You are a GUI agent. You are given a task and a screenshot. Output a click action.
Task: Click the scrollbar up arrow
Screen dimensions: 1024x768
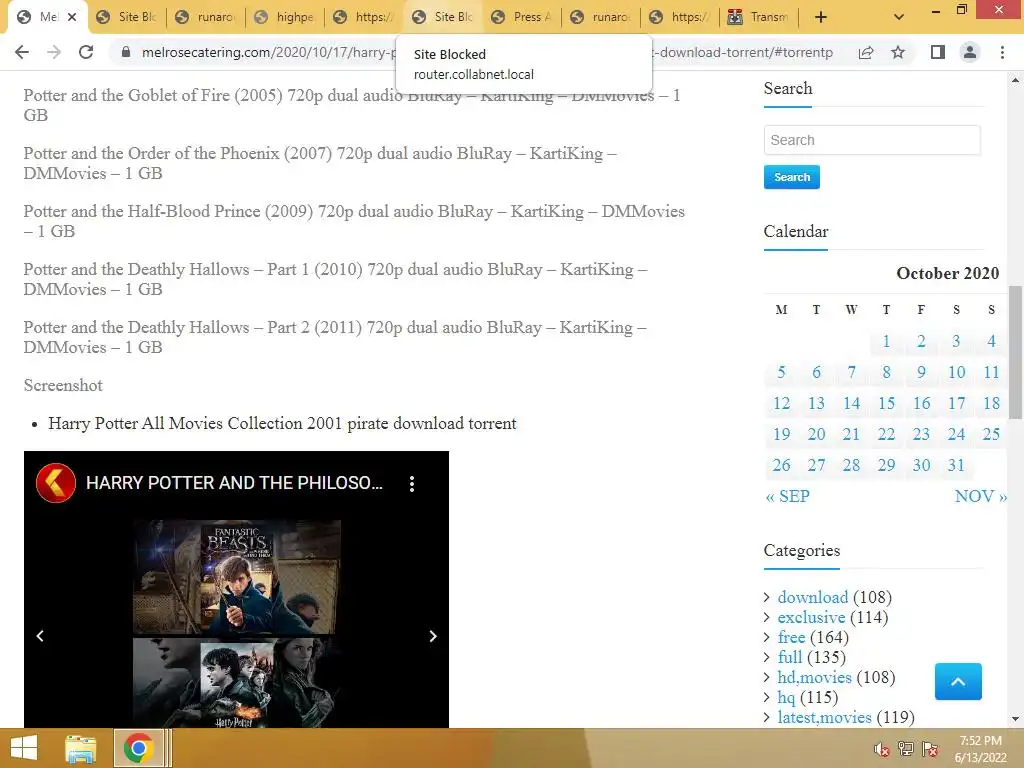click(1015, 80)
